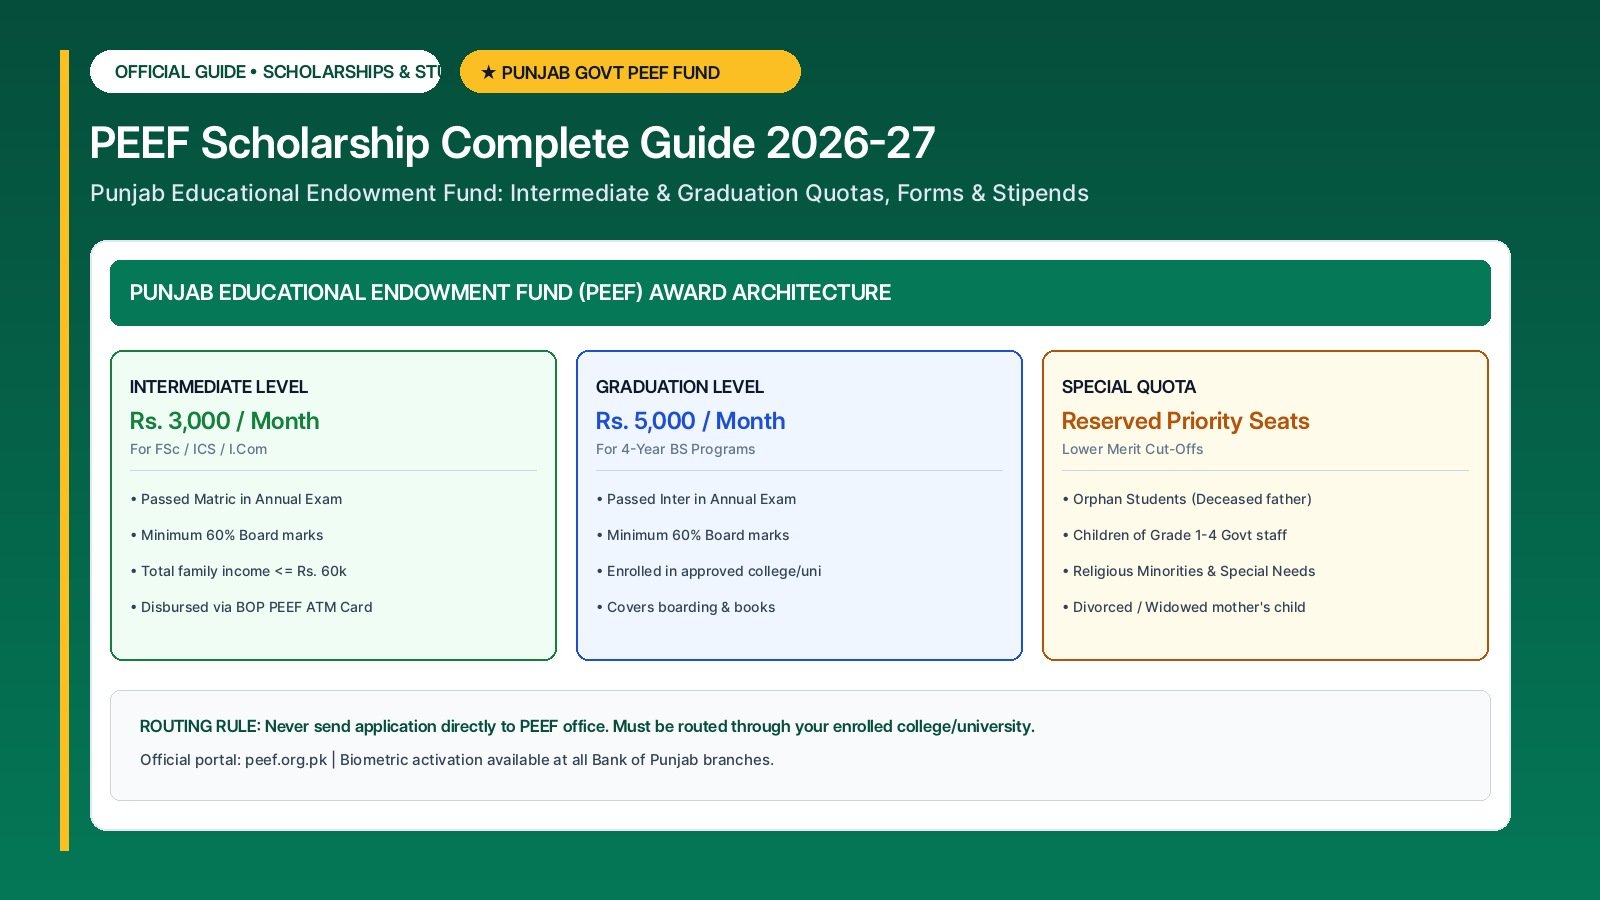Screen dimensions: 1600x900
Task: Click the PEEF Scholarship Complete Guide 2026-27 title
Action: point(512,143)
